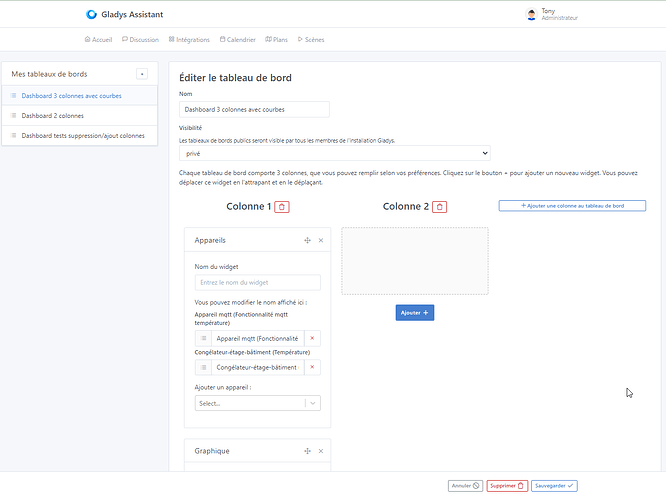Screen dimensions: 666x500
Task: Open the Scènes menu item
Action: pos(308,40)
